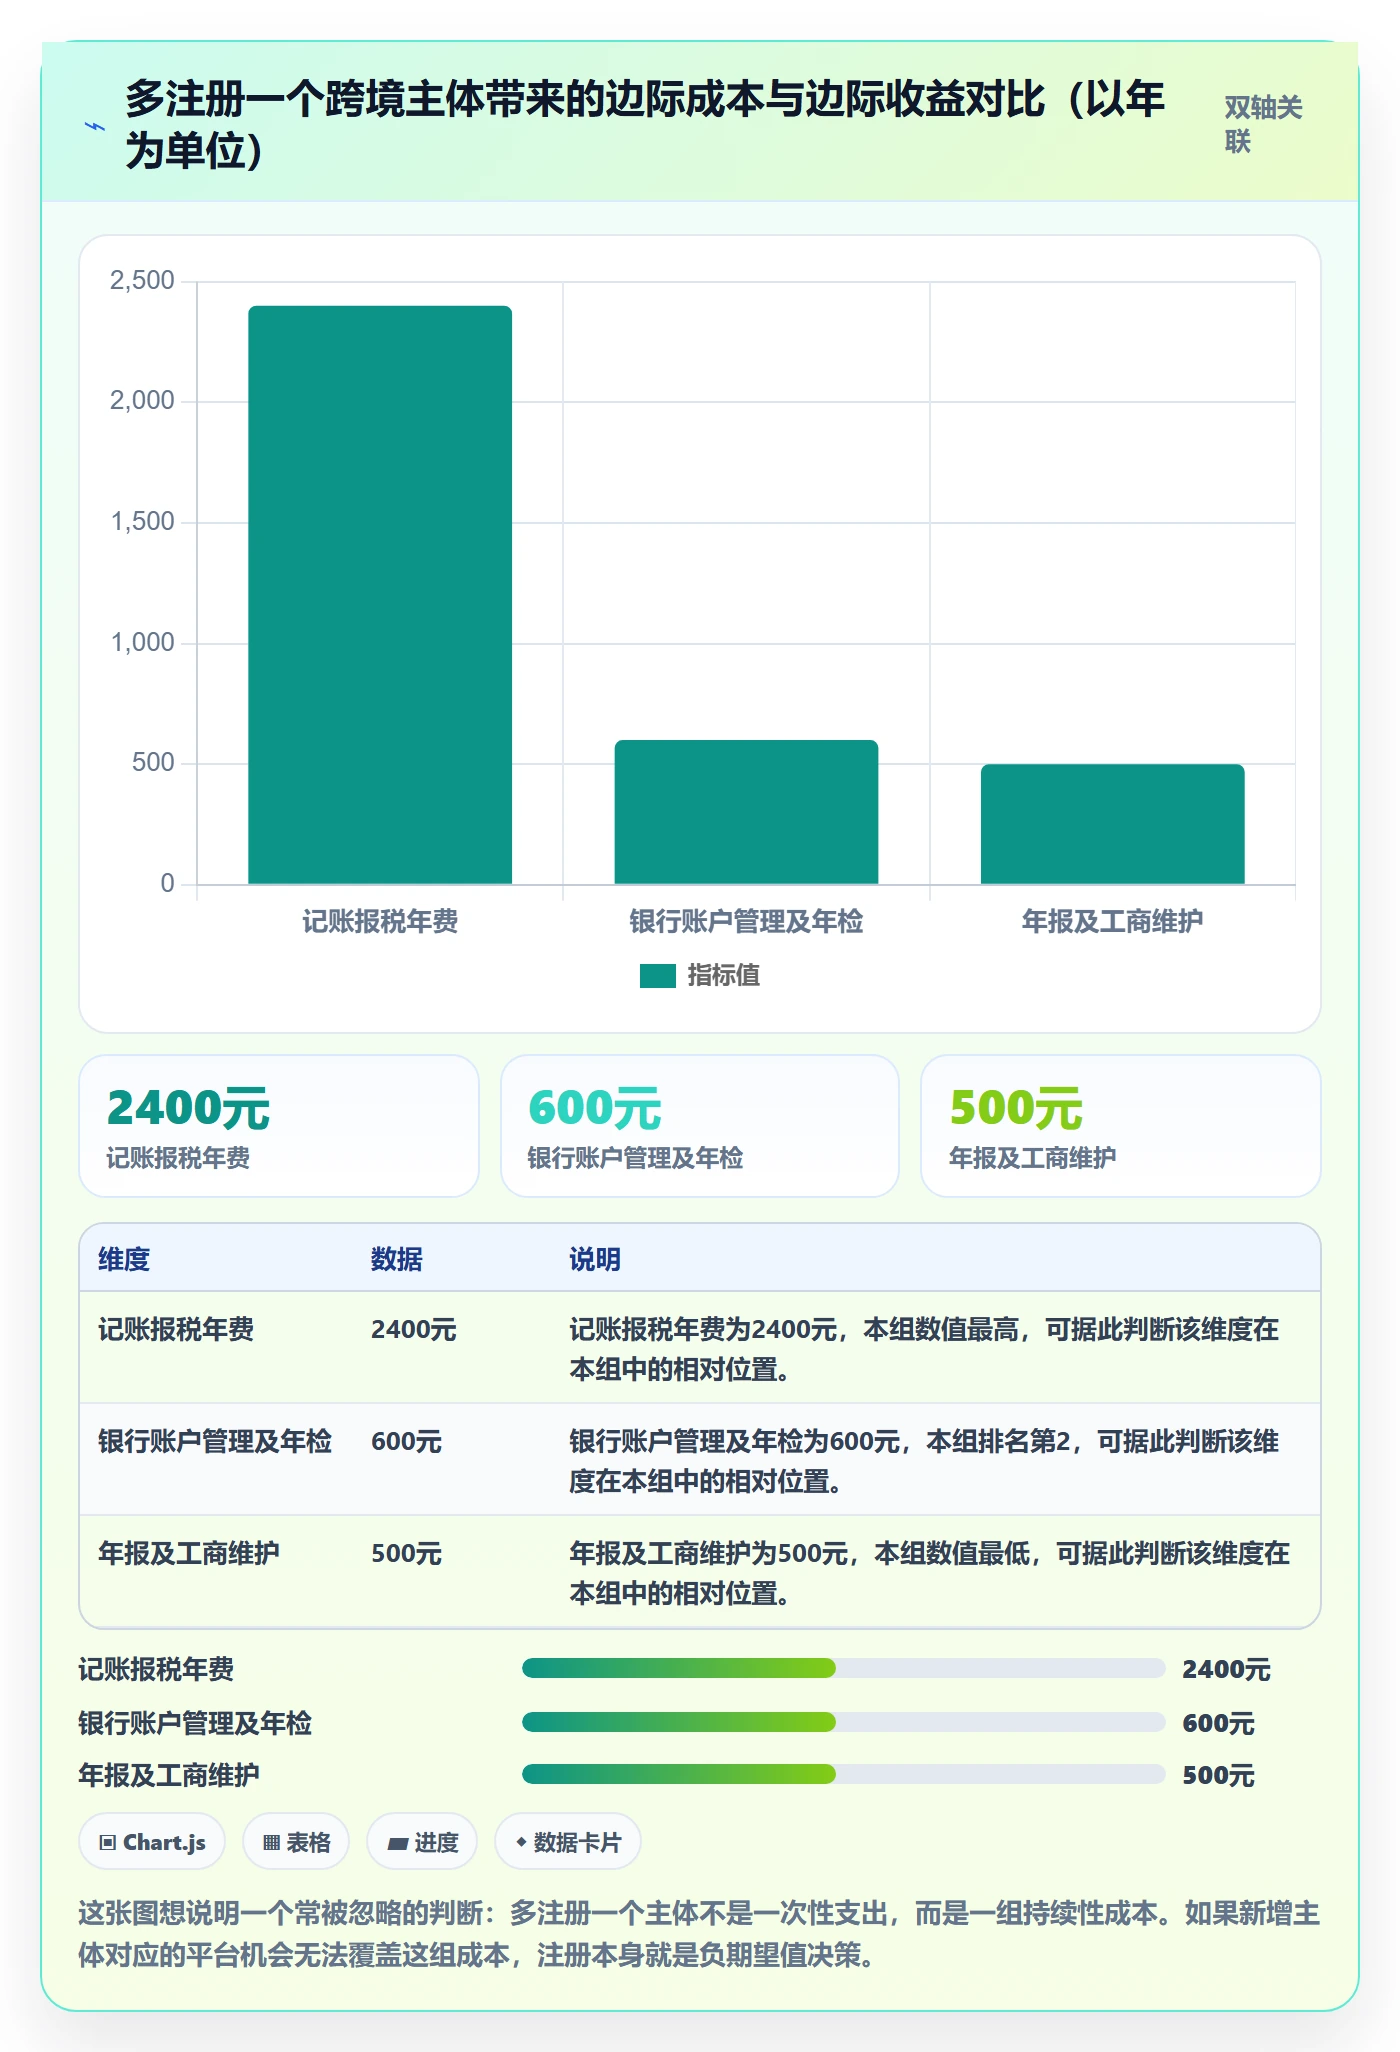
Task: Click the 记账报税年费 progress bar
Action: point(843,1668)
